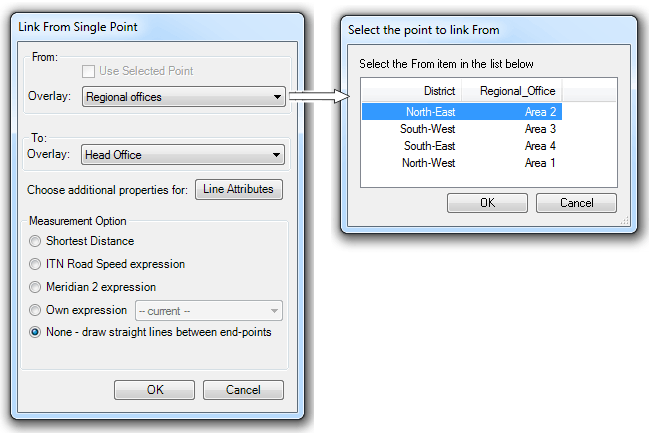Viewport: 650px width, 435px height.
Task: Sort list by the District column header
Action: (411, 91)
